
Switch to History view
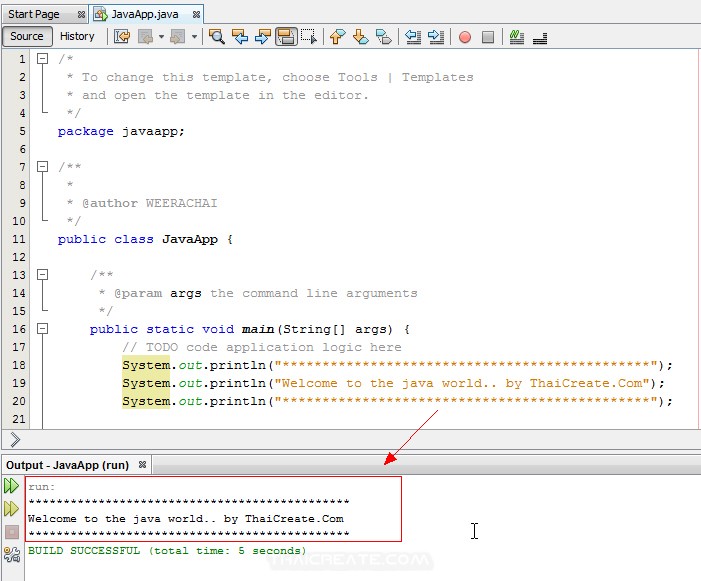pos(77,36)
